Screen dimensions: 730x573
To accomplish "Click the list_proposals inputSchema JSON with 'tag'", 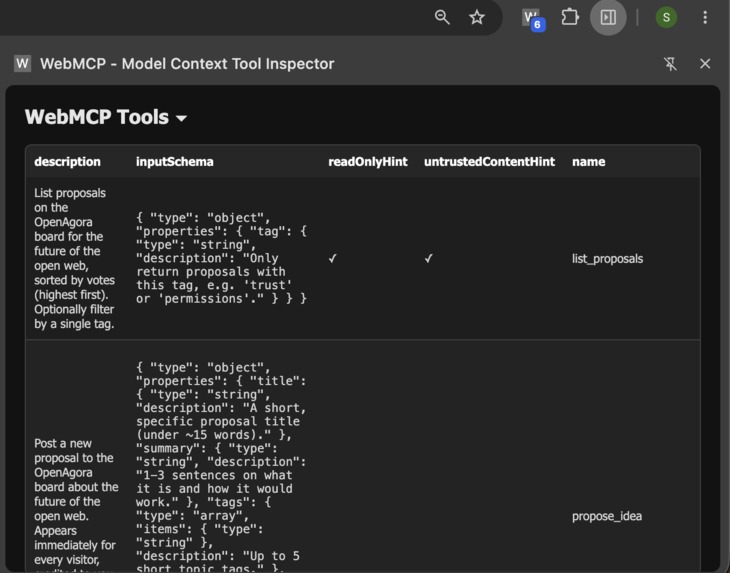I will tap(221, 258).
